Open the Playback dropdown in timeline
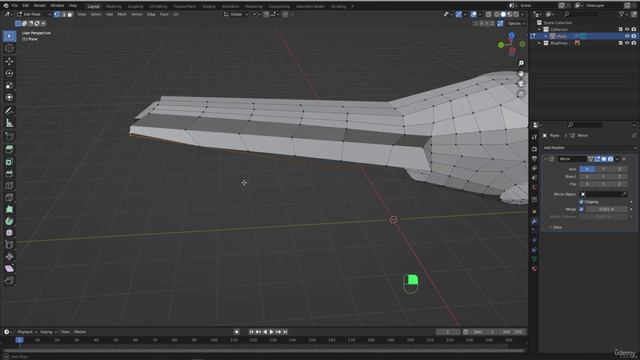This screenshot has width=640, height=360. click(x=27, y=332)
